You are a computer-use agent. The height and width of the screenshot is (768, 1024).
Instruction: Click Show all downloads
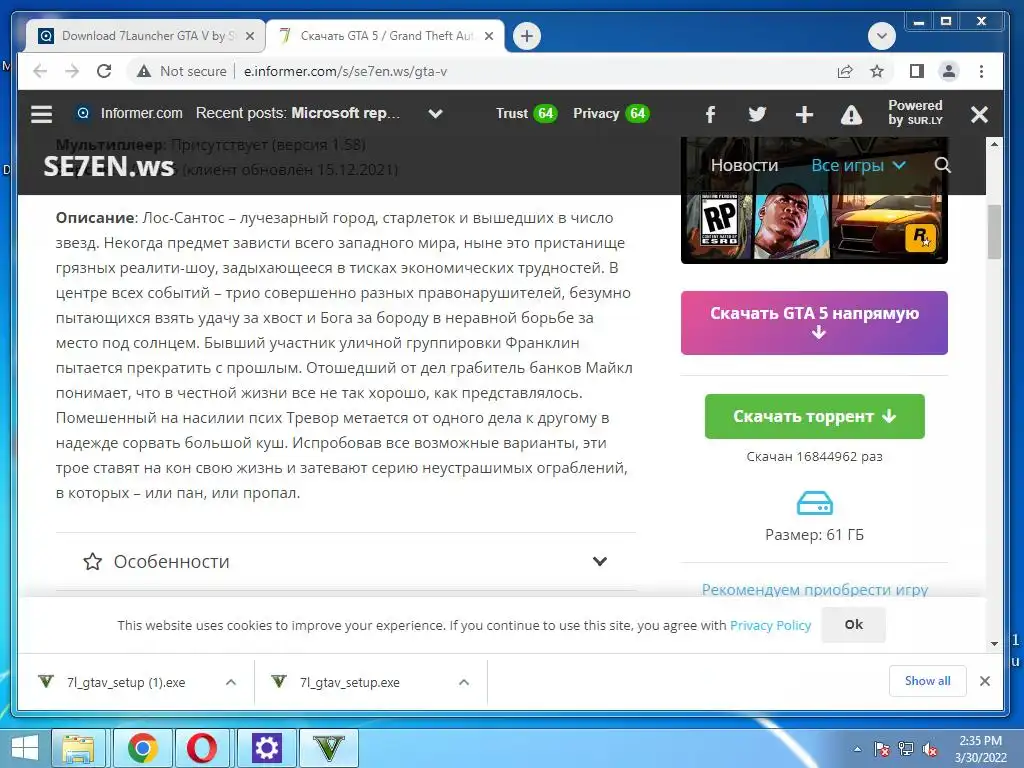click(927, 681)
